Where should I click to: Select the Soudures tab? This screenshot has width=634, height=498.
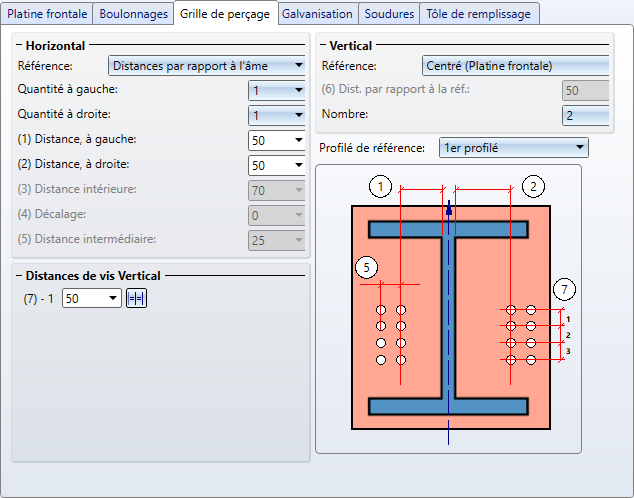tap(389, 14)
